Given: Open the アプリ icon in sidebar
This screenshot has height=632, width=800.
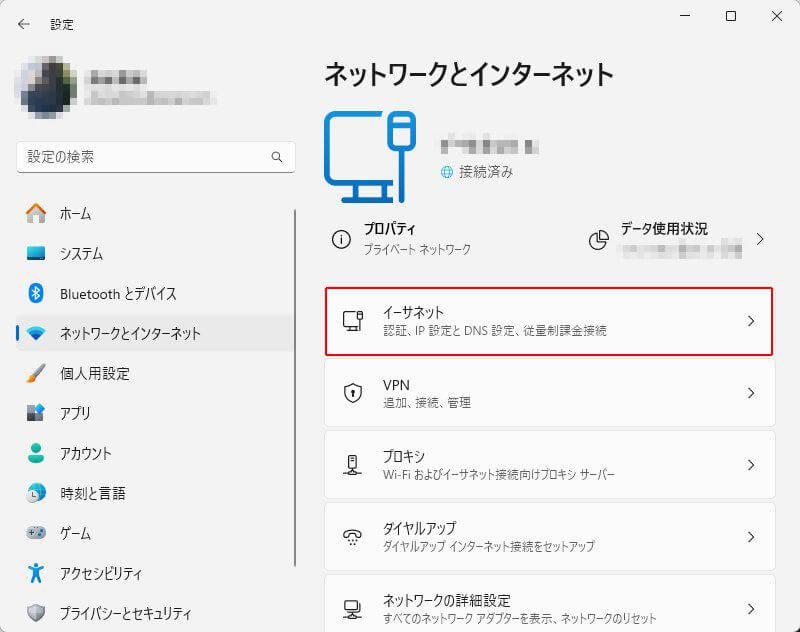Looking at the screenshot, I should click(36, 413).
